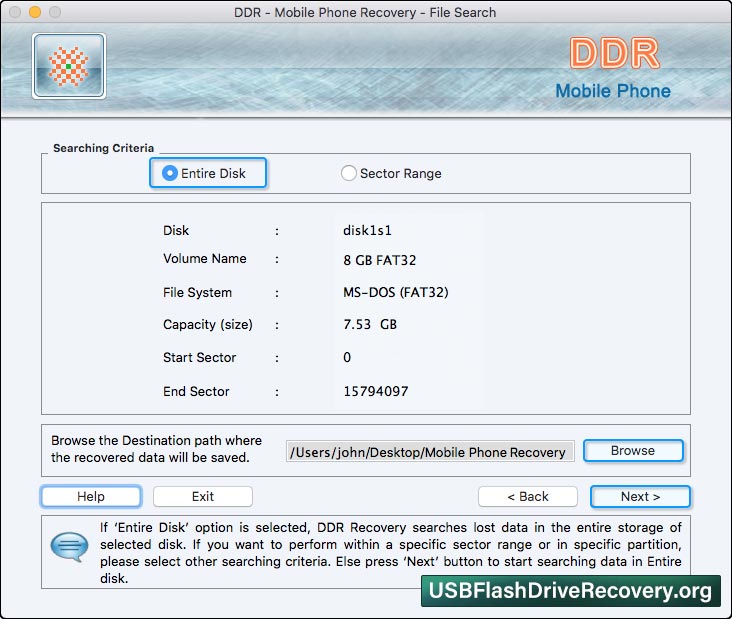Click the DDR Mobile Phone brand title

click(x=613, y=69)
